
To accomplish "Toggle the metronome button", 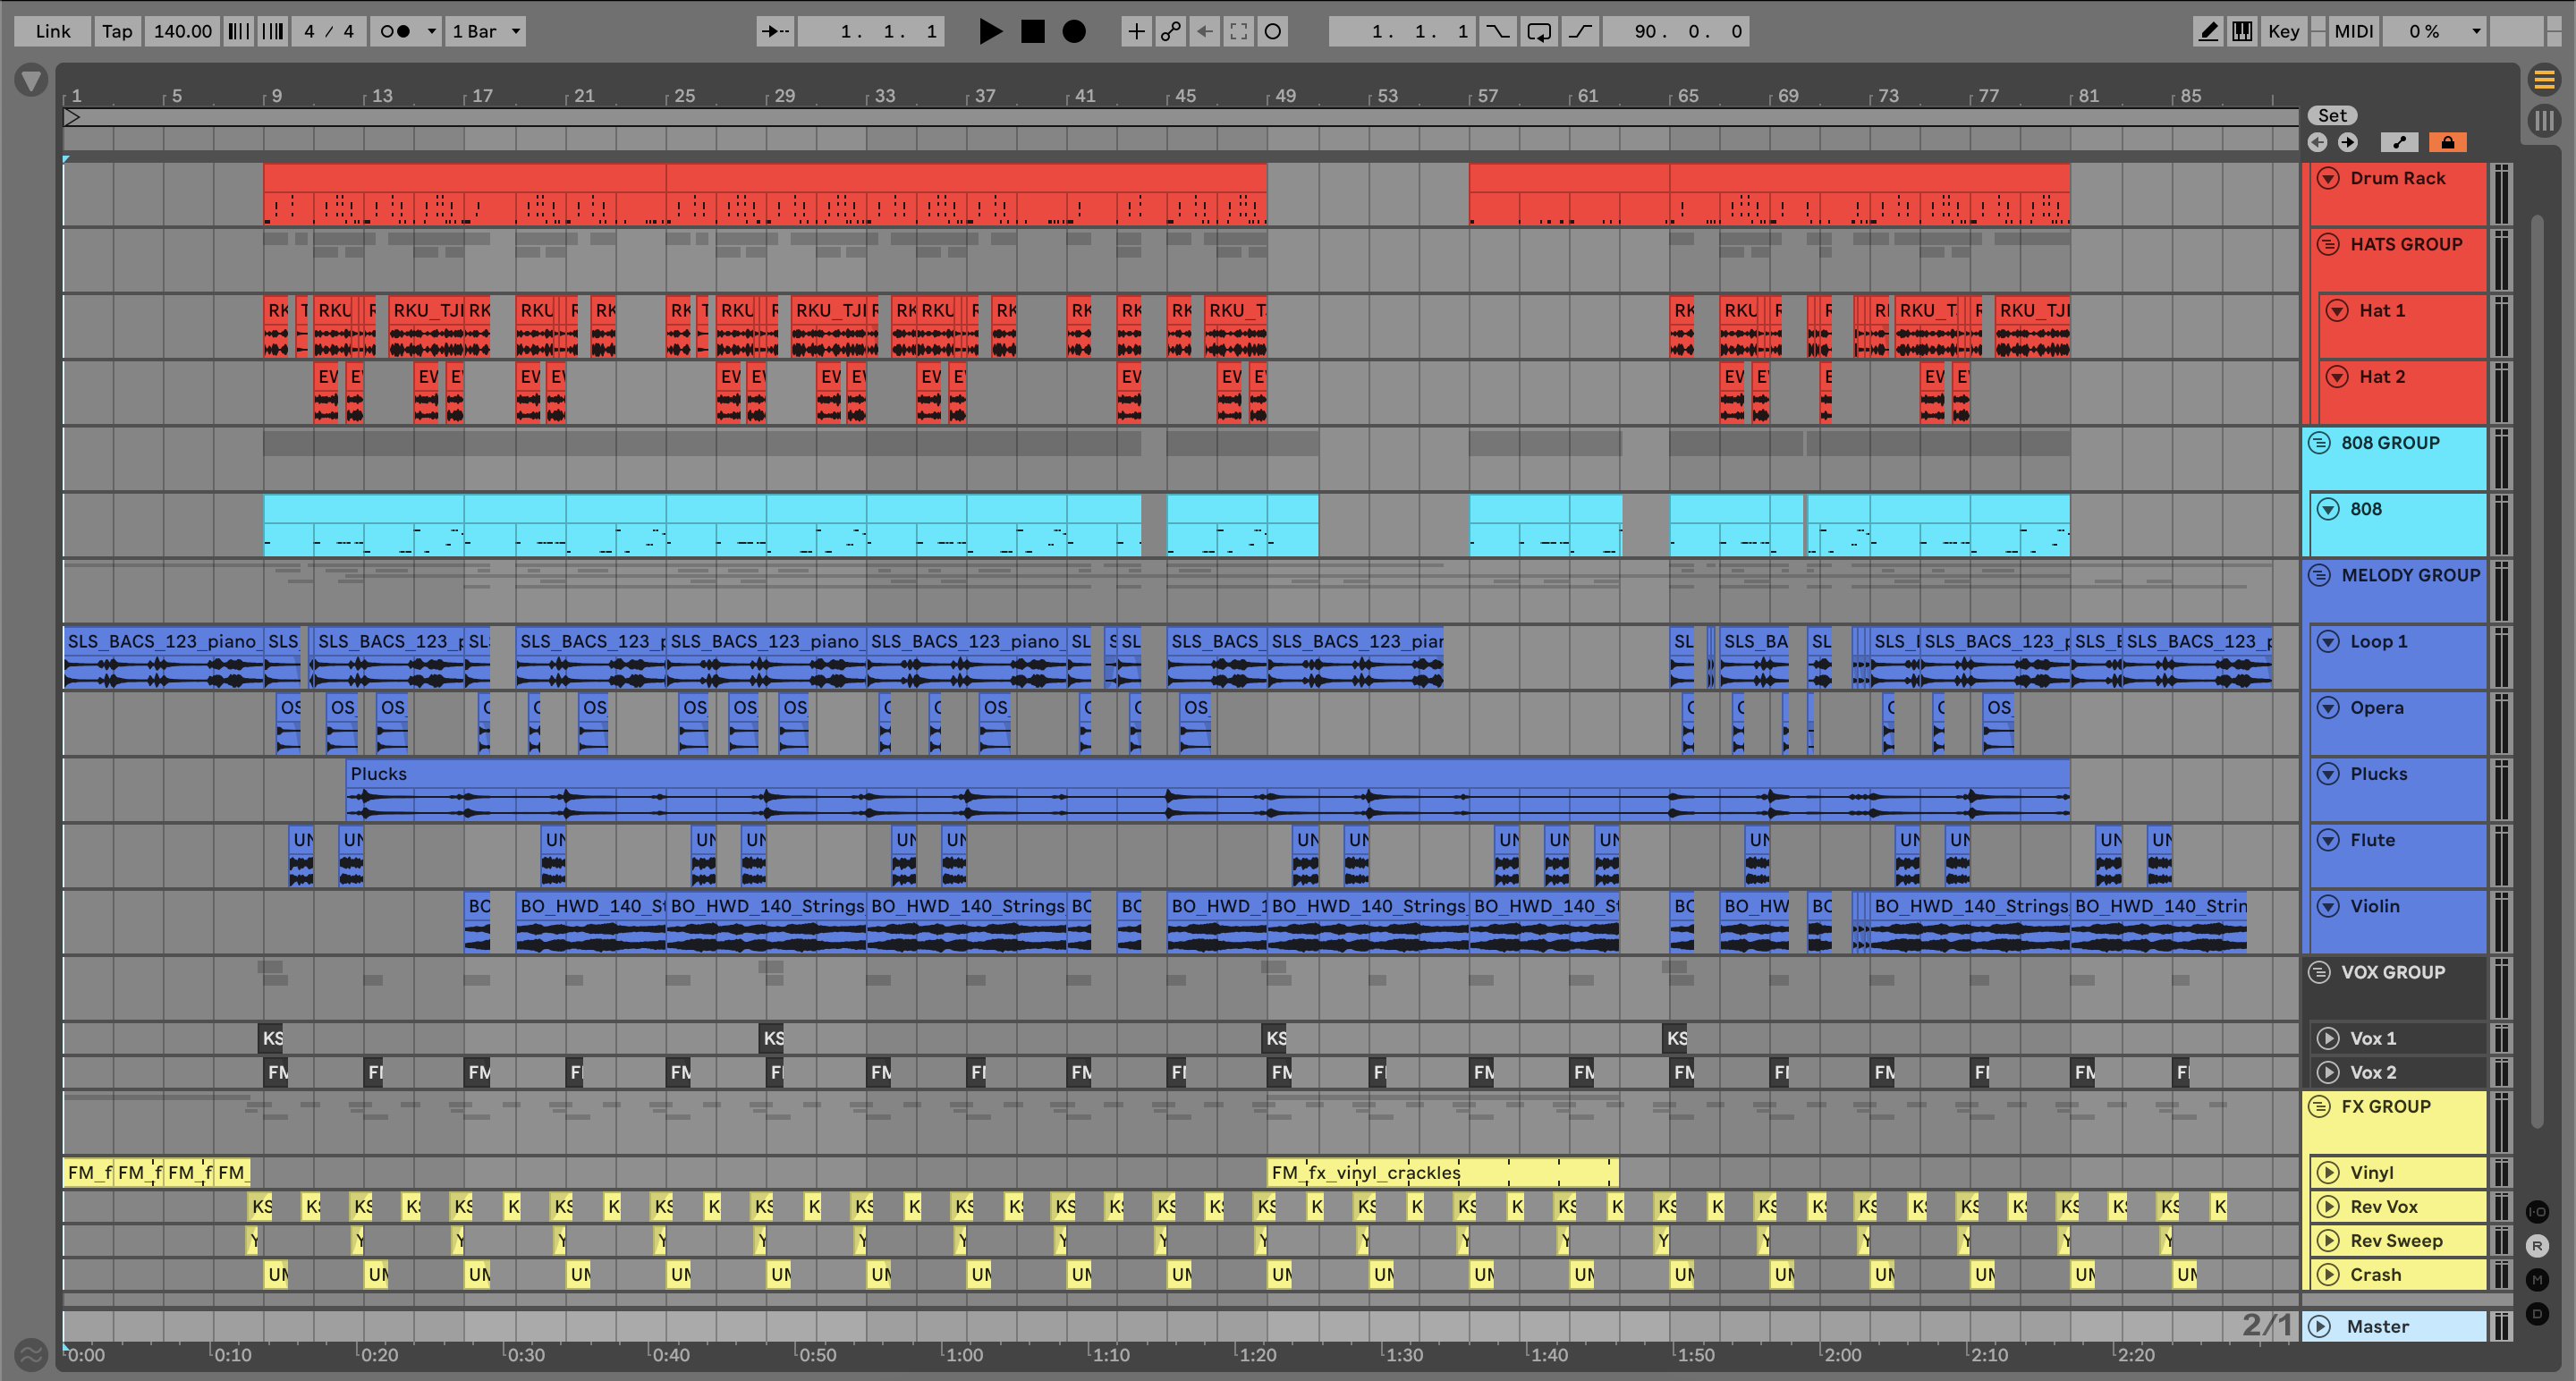I will [x=396, y=31].
